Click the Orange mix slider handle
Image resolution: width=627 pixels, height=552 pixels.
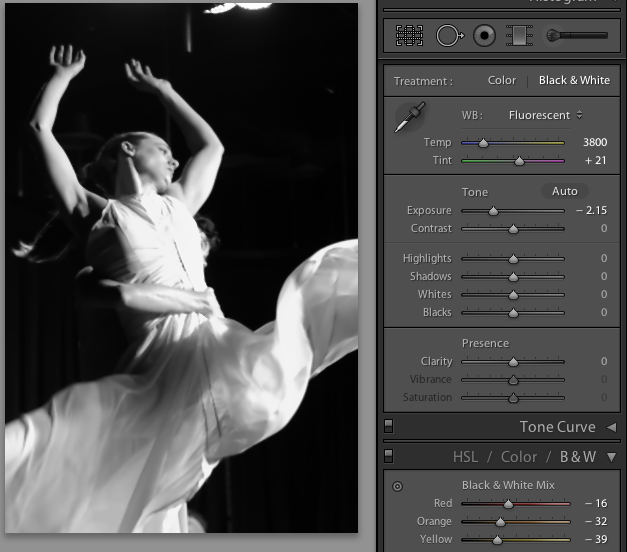coord(500,522)
